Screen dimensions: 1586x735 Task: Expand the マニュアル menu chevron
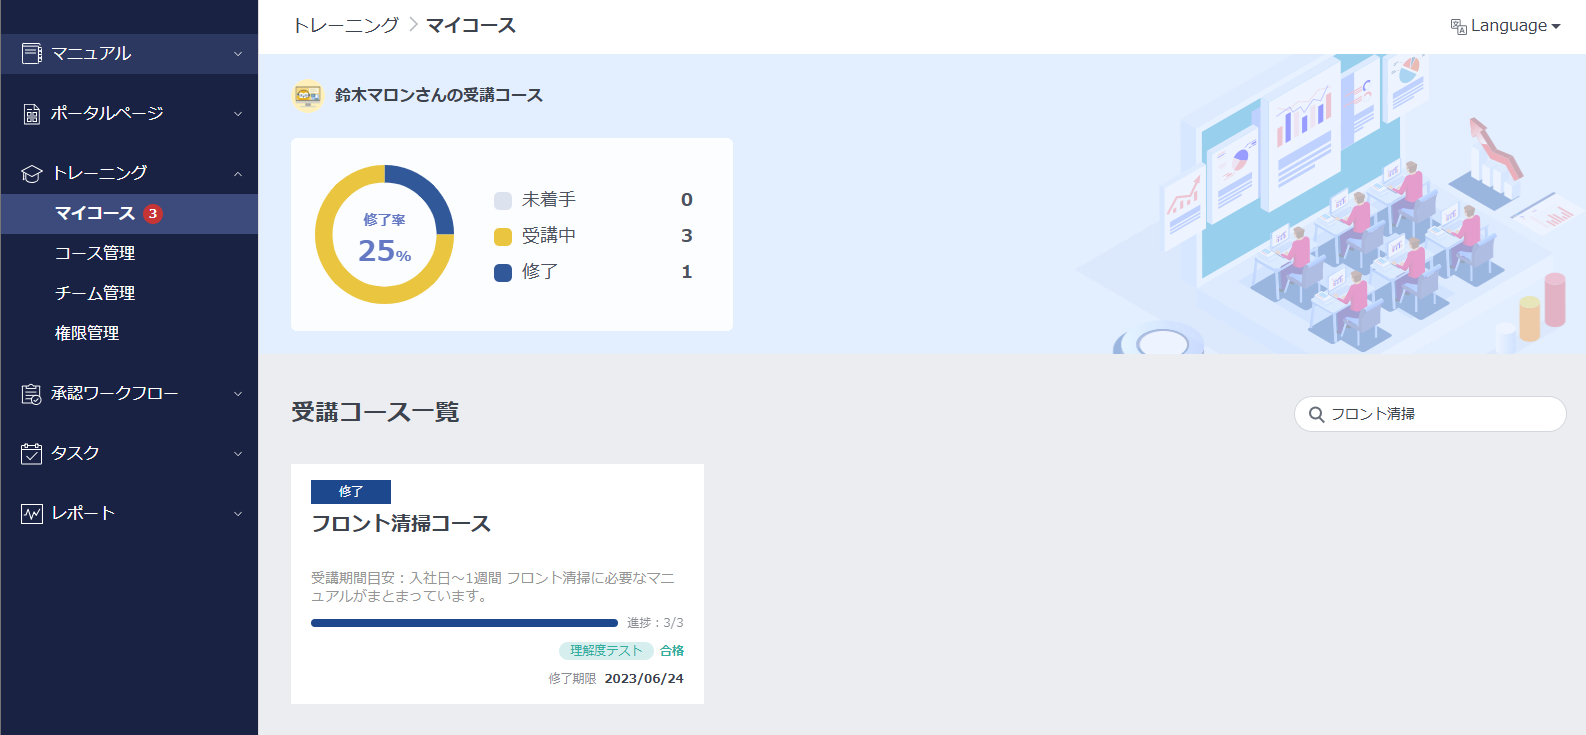pyautogui.click(x=238, y=54)
